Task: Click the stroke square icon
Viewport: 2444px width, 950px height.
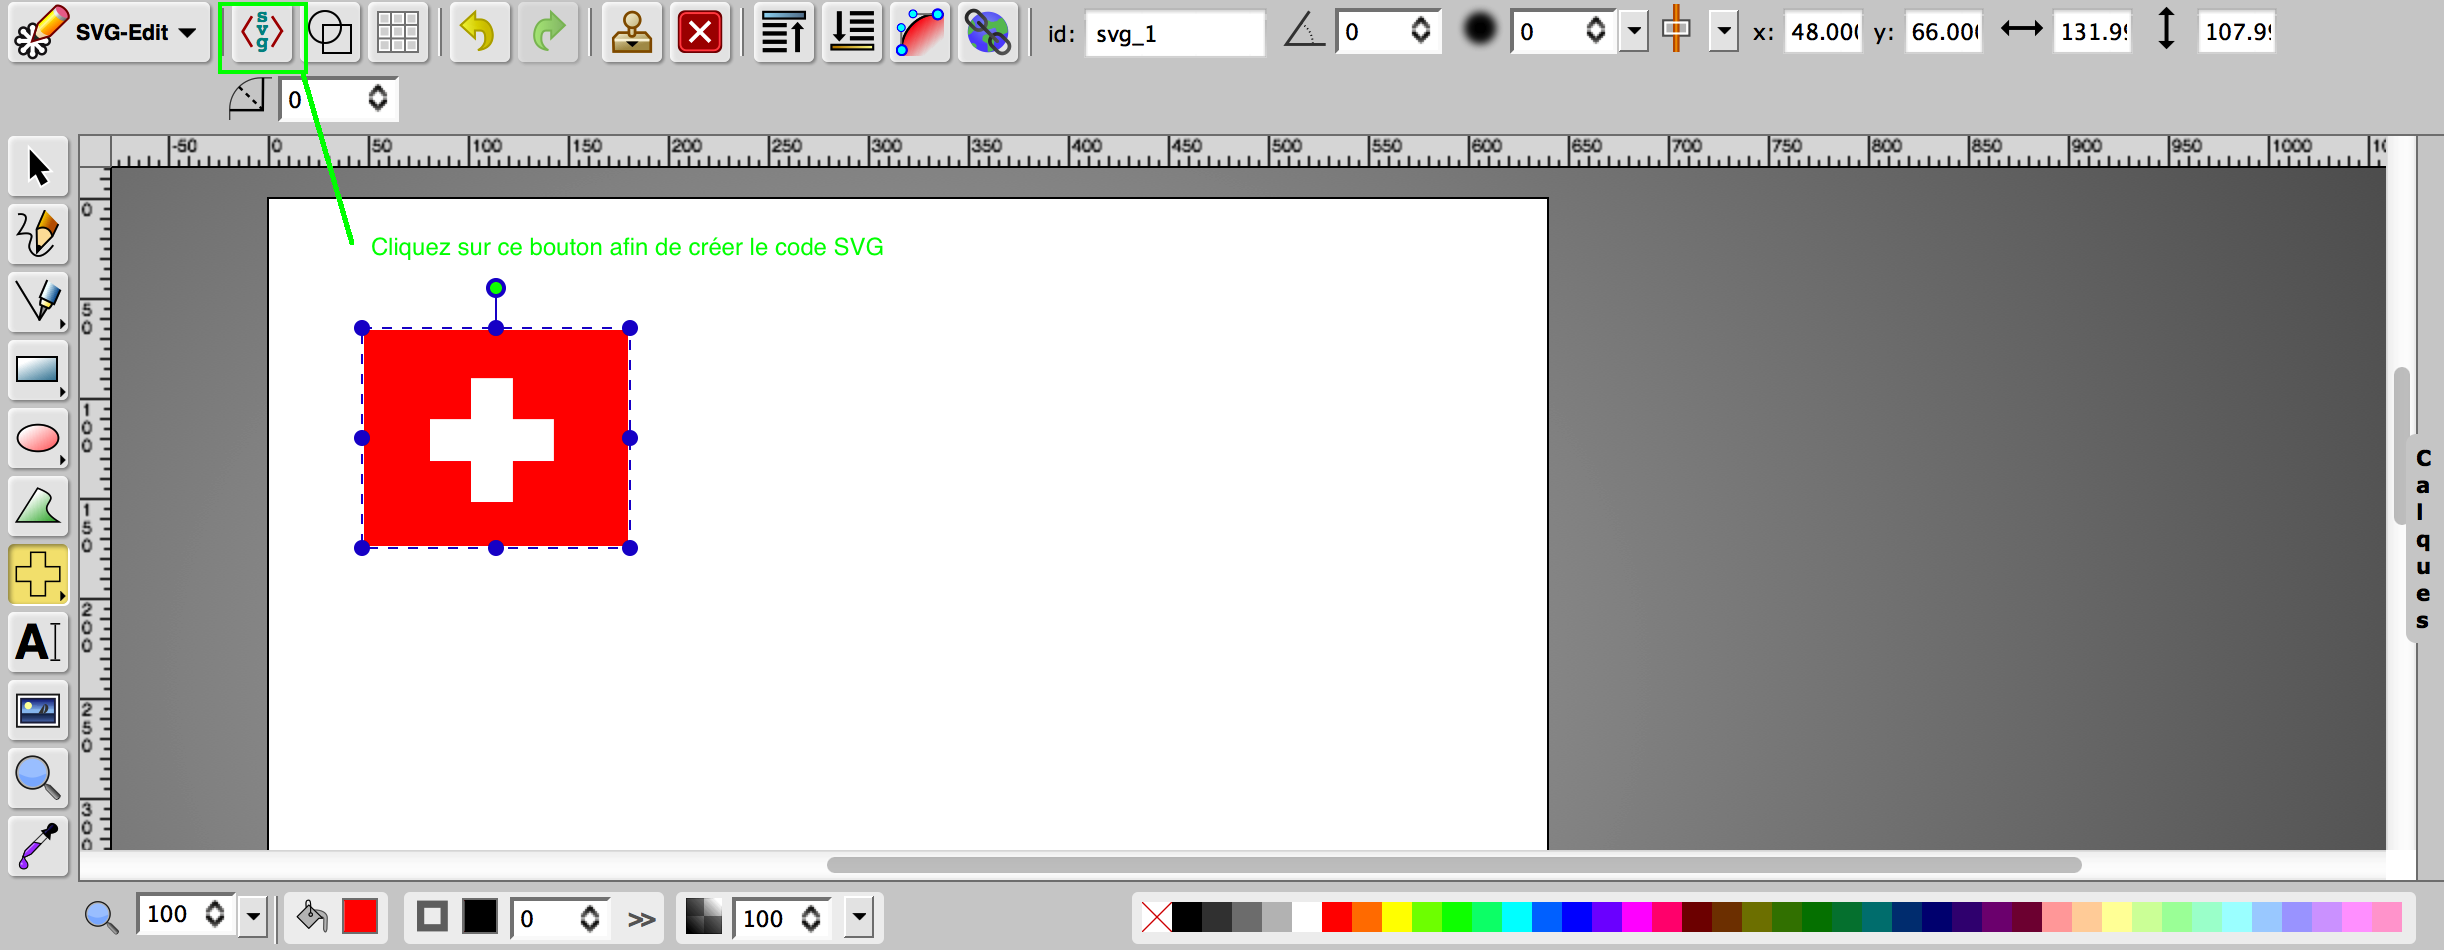Action: pos(432,916)
